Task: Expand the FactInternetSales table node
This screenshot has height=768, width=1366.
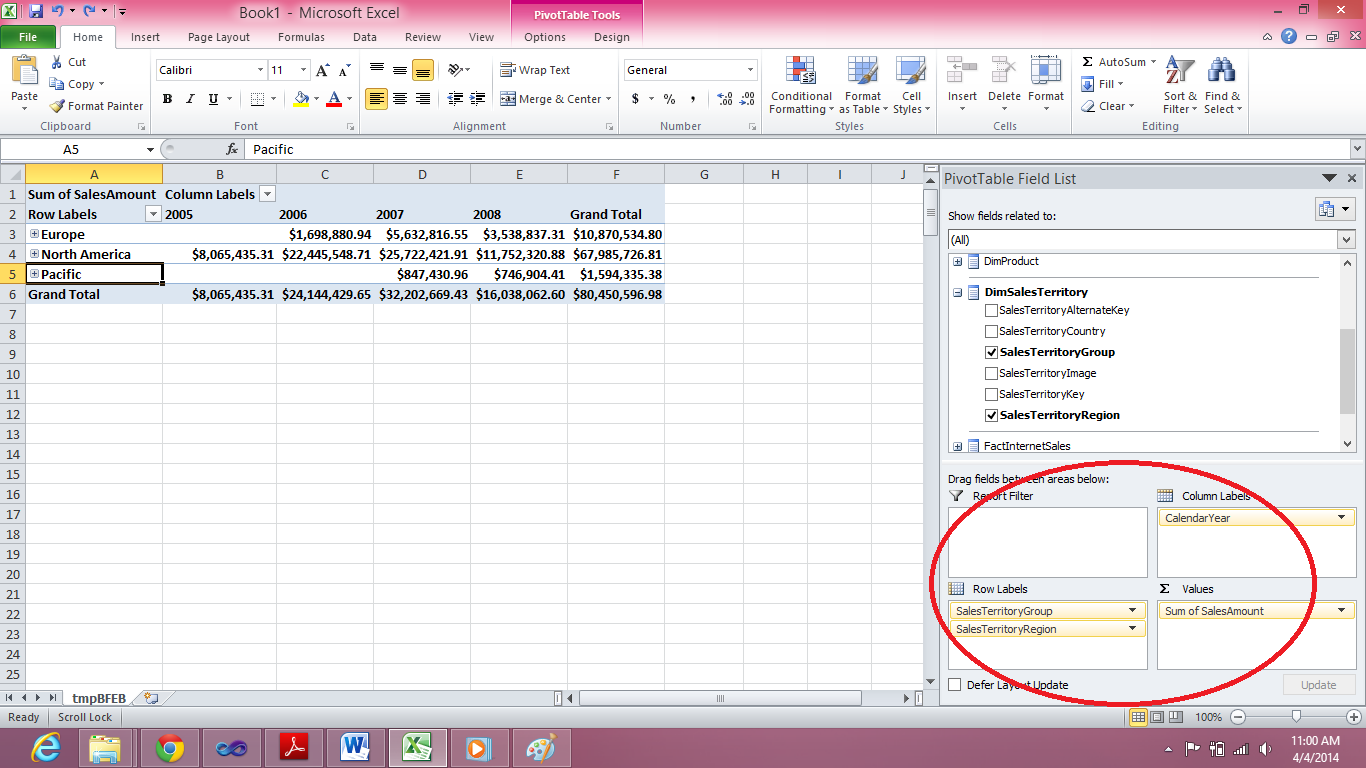Action: (x=958, y=446)
